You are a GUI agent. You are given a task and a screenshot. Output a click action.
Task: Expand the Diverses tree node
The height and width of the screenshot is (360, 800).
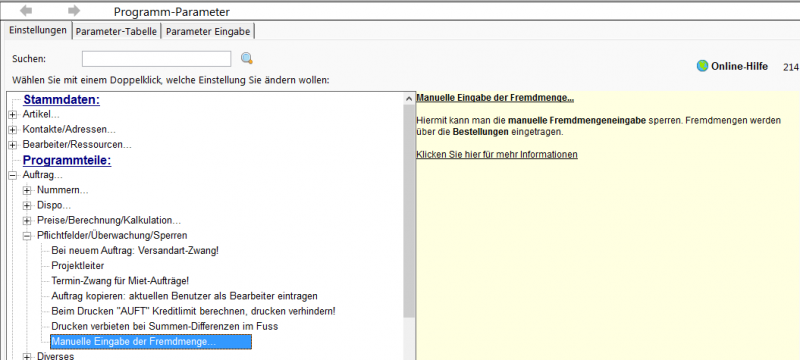27,356
